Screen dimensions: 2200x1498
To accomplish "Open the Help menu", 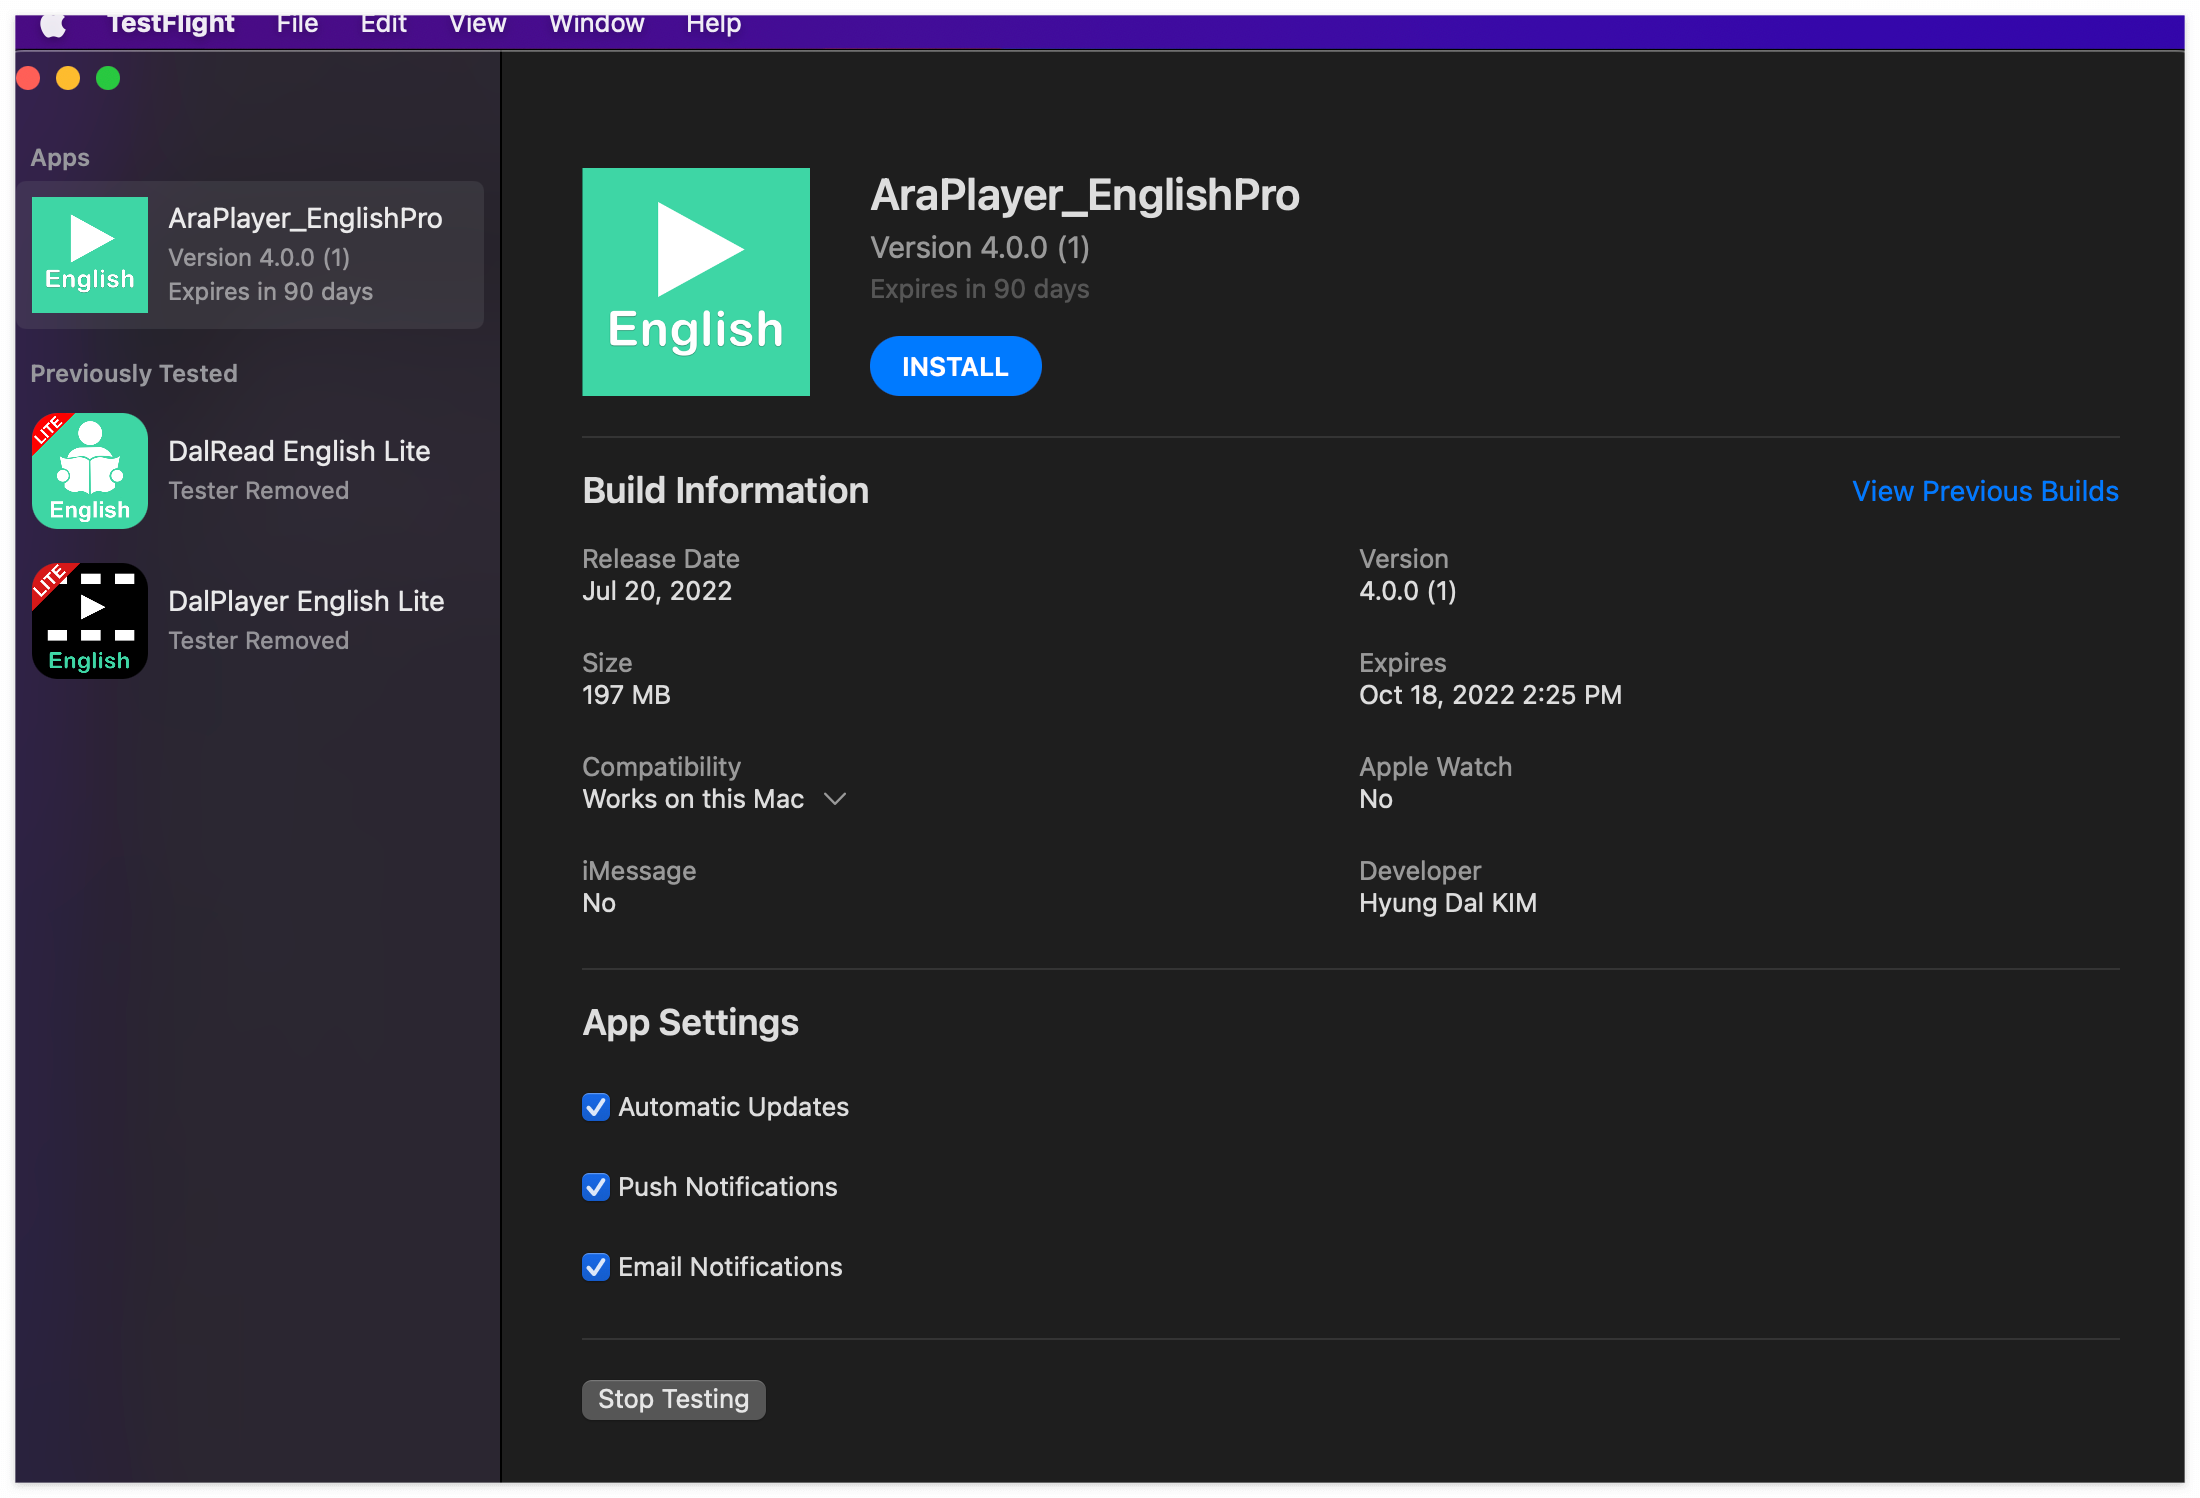I will coord(713,24).
